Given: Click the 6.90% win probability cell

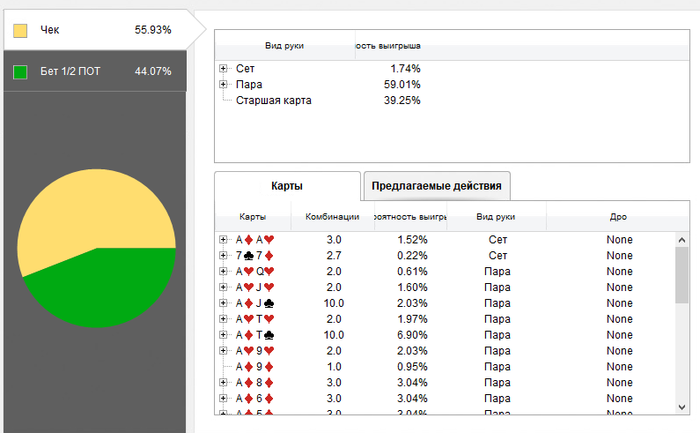Looking at the screenshot, I should coord(412,335).
